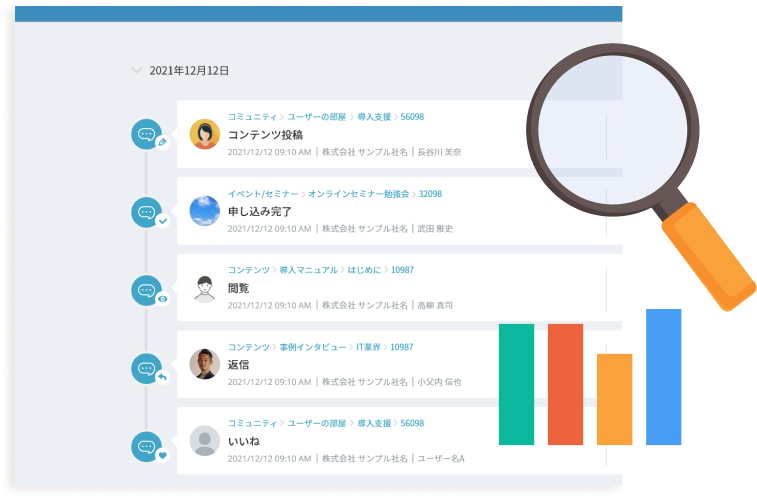Click the timeline icon with checkmark badge
The width and height of the screenshot is (757, 498).
147,212
